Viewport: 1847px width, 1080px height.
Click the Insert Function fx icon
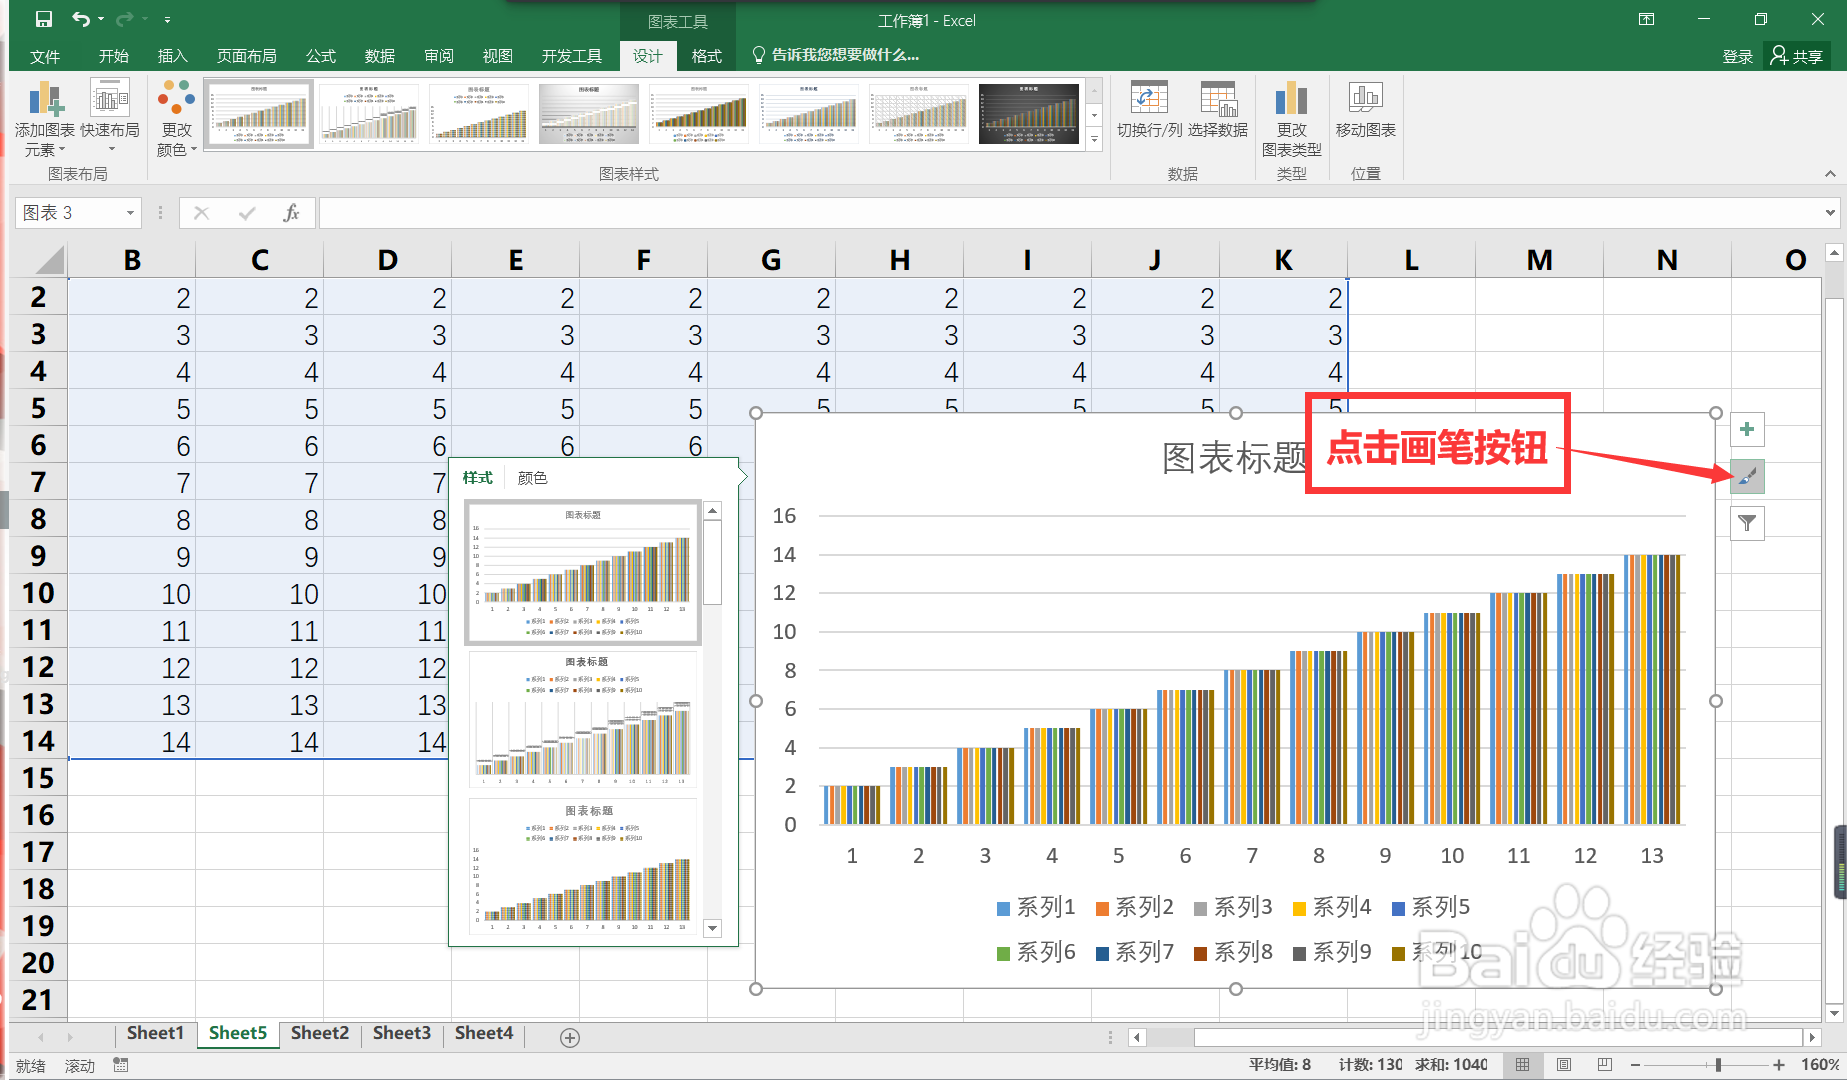click(291, 213)
